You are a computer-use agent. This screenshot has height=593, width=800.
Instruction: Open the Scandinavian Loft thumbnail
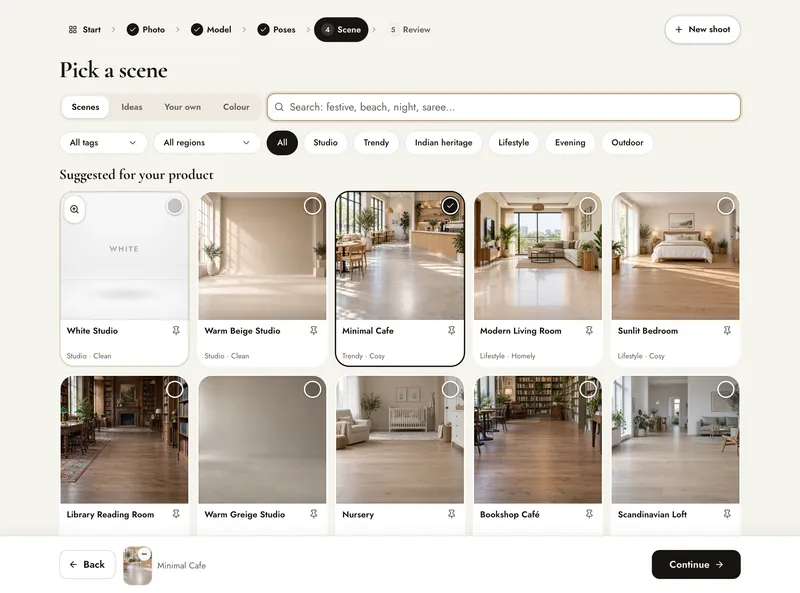tap(676, 440)
